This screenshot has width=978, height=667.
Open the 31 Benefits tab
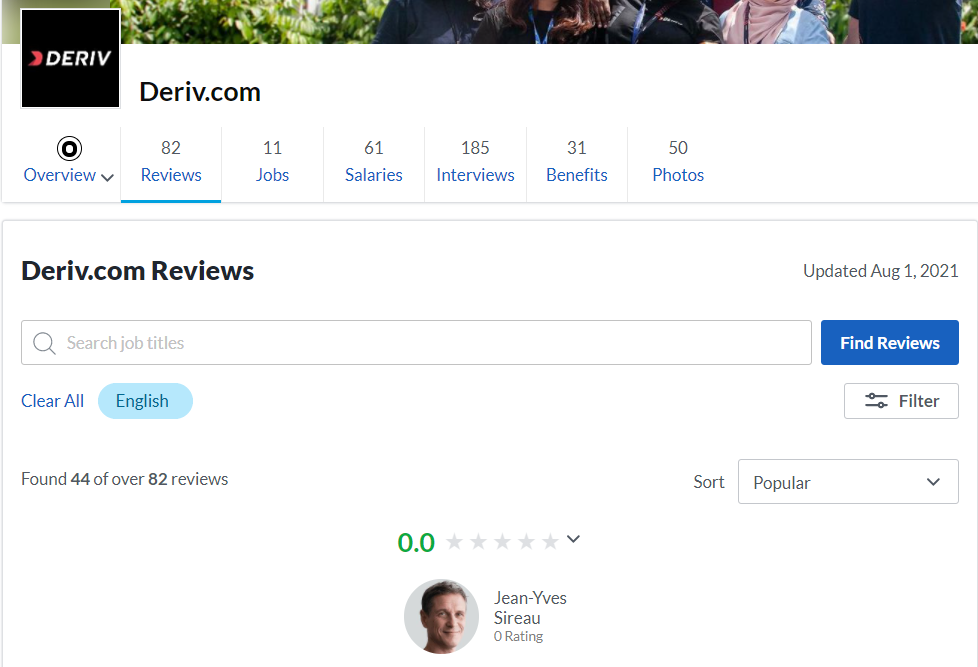(577, 163)
